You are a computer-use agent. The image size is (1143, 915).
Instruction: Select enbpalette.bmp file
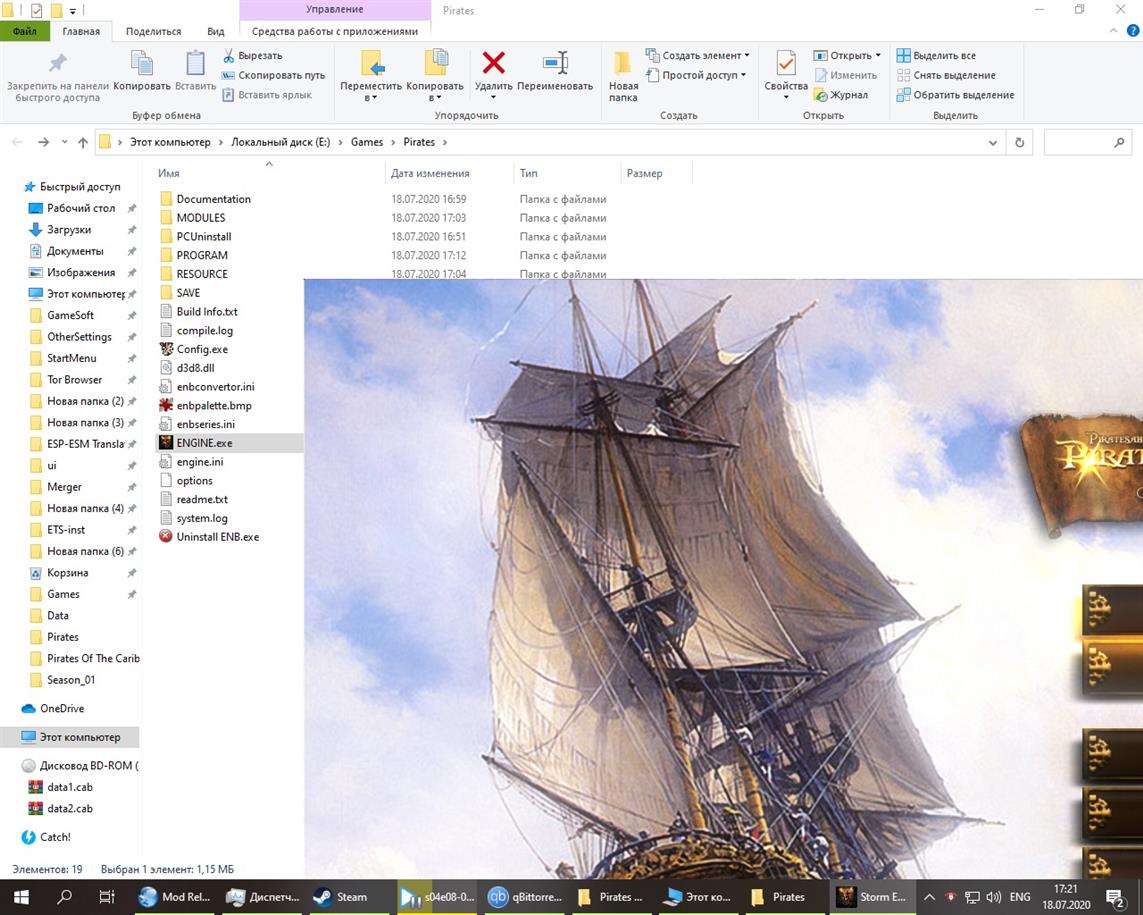click(214, 405)
